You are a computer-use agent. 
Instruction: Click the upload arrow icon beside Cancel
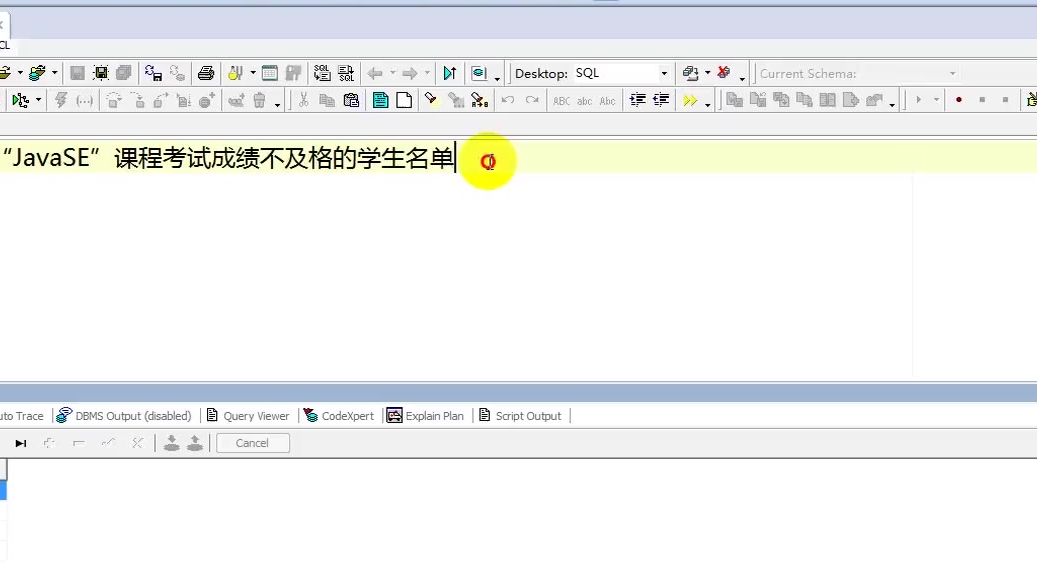(x=194, y=443)
